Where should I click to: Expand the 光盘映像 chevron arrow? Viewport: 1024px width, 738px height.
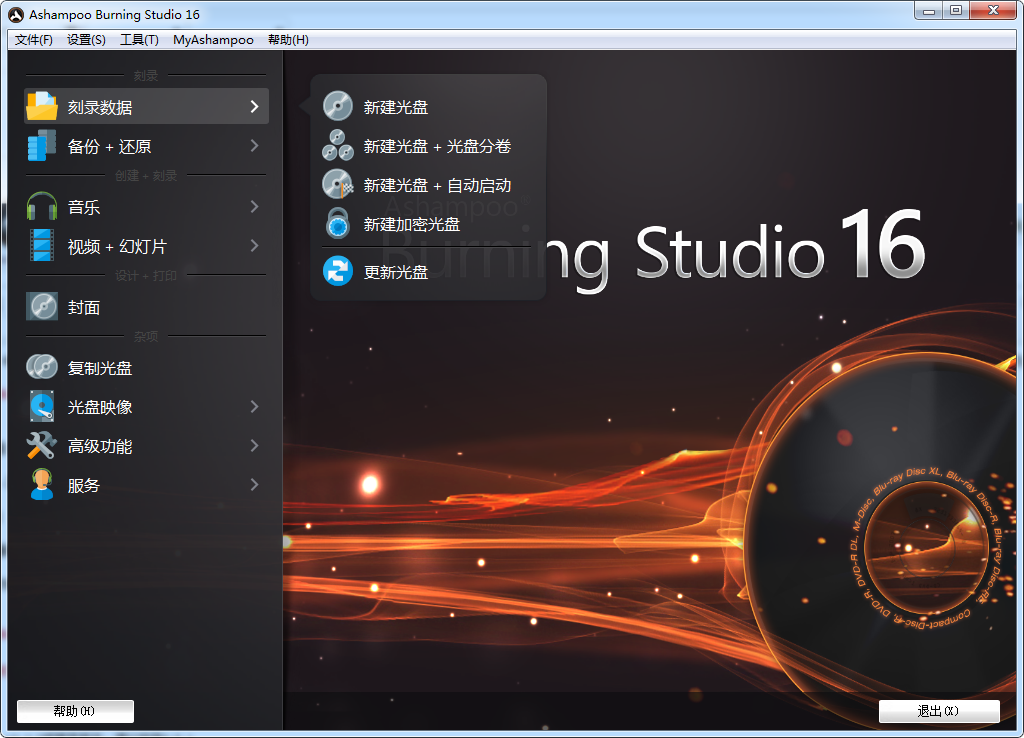pos(255,406)
